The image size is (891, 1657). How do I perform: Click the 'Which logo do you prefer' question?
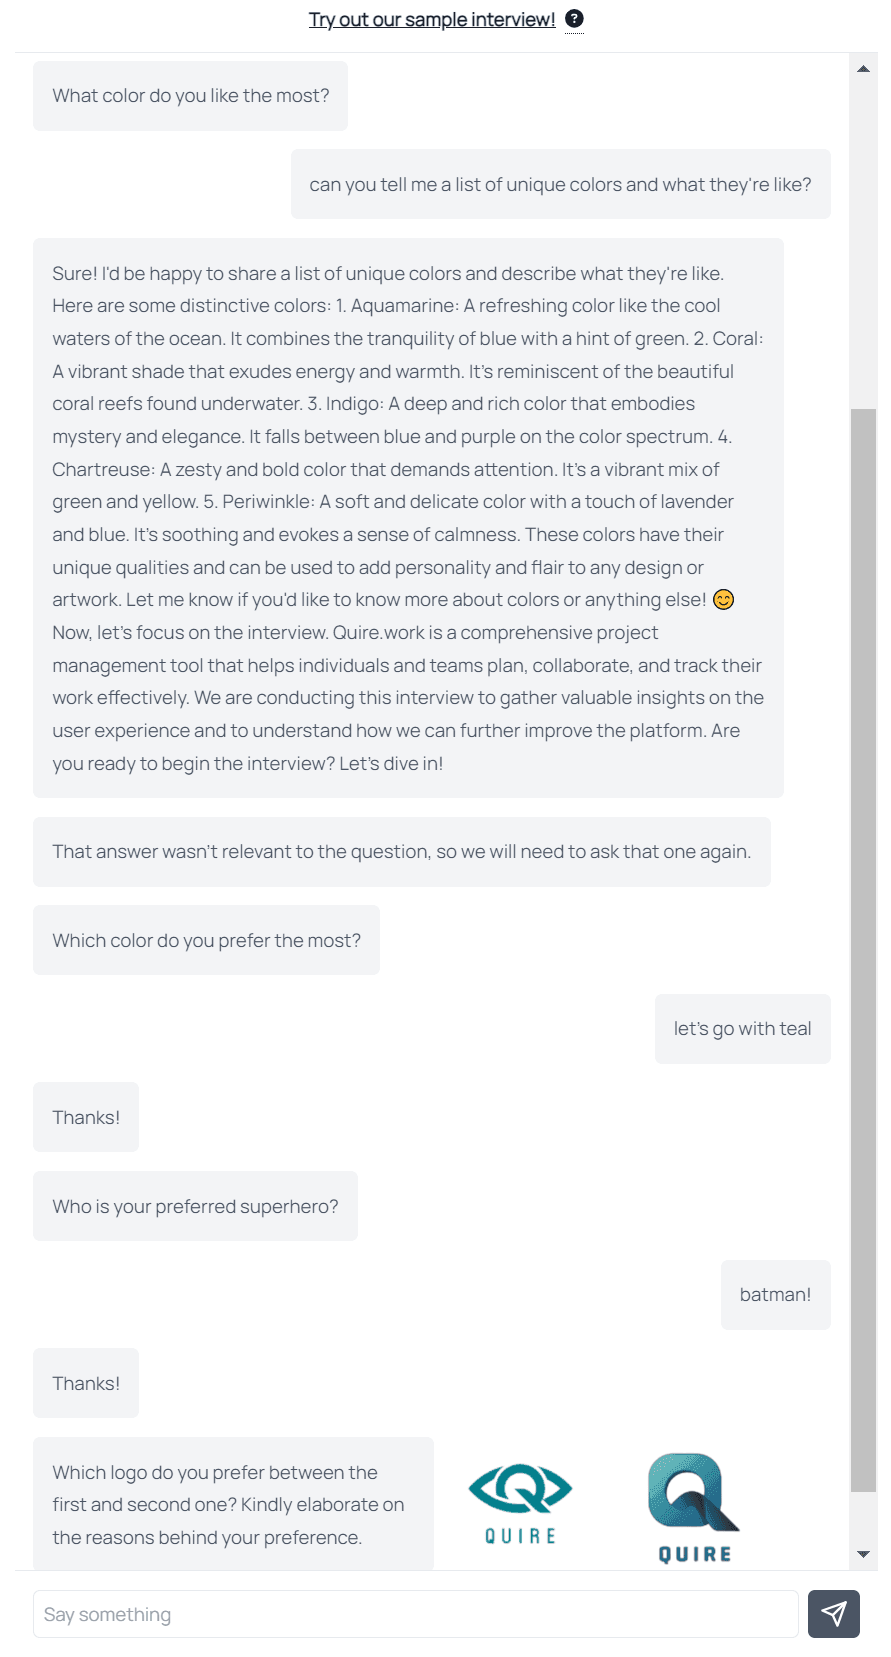click(x=233, y=1504)
